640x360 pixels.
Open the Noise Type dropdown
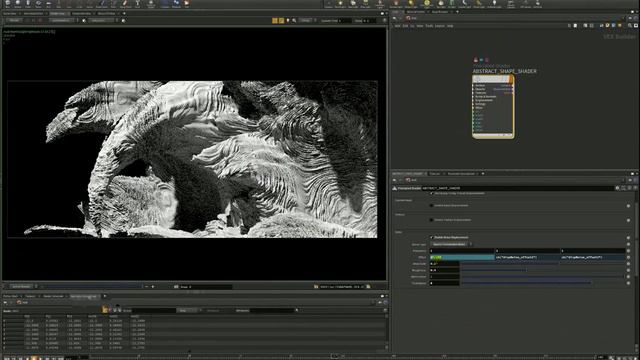coord(451,244)
